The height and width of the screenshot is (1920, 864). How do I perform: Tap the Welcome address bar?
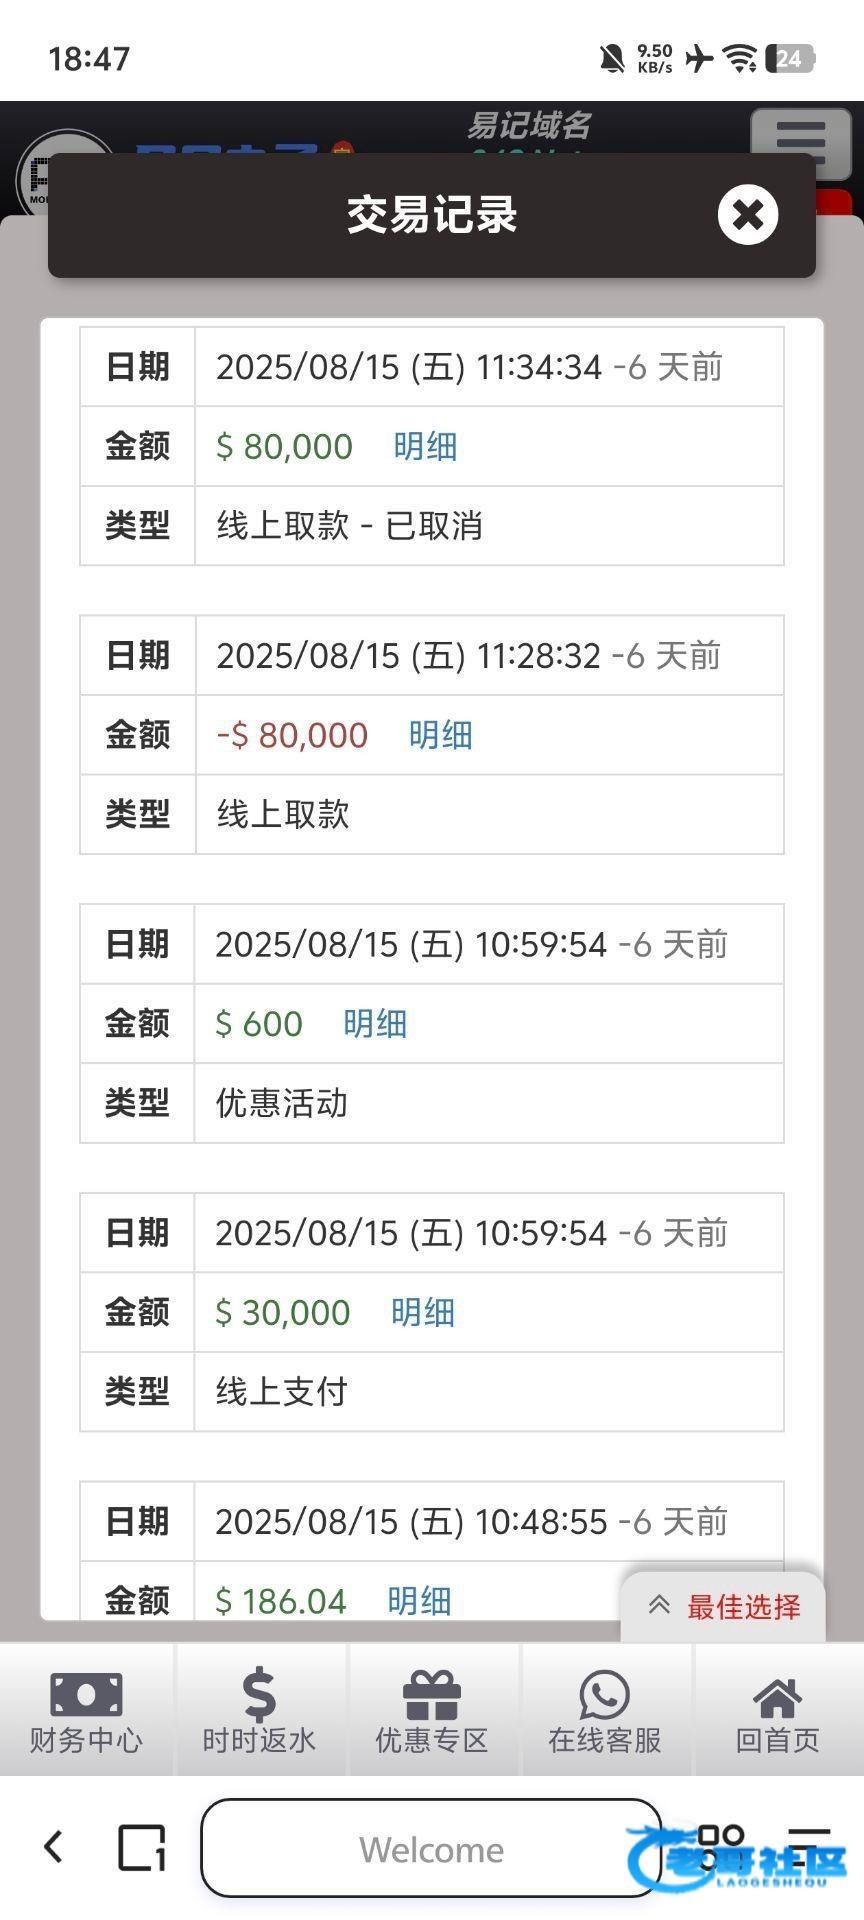tap(431, 1849)
